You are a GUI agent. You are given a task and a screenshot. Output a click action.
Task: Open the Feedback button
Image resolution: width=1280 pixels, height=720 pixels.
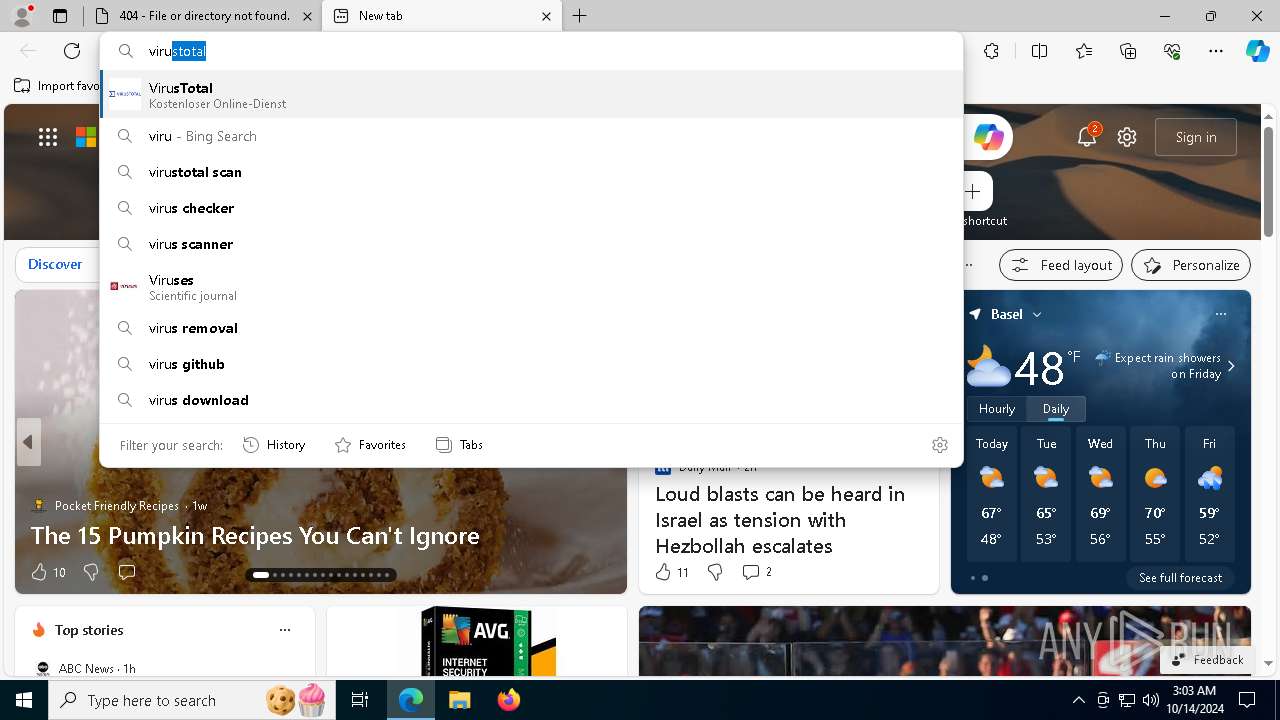pyautogui.click(x=1208, y=660)
